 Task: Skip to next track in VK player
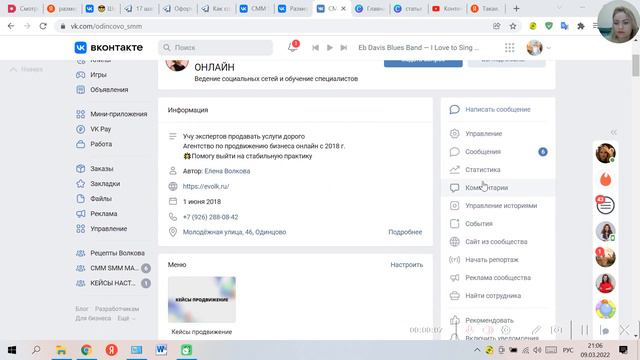click(344, 48)
